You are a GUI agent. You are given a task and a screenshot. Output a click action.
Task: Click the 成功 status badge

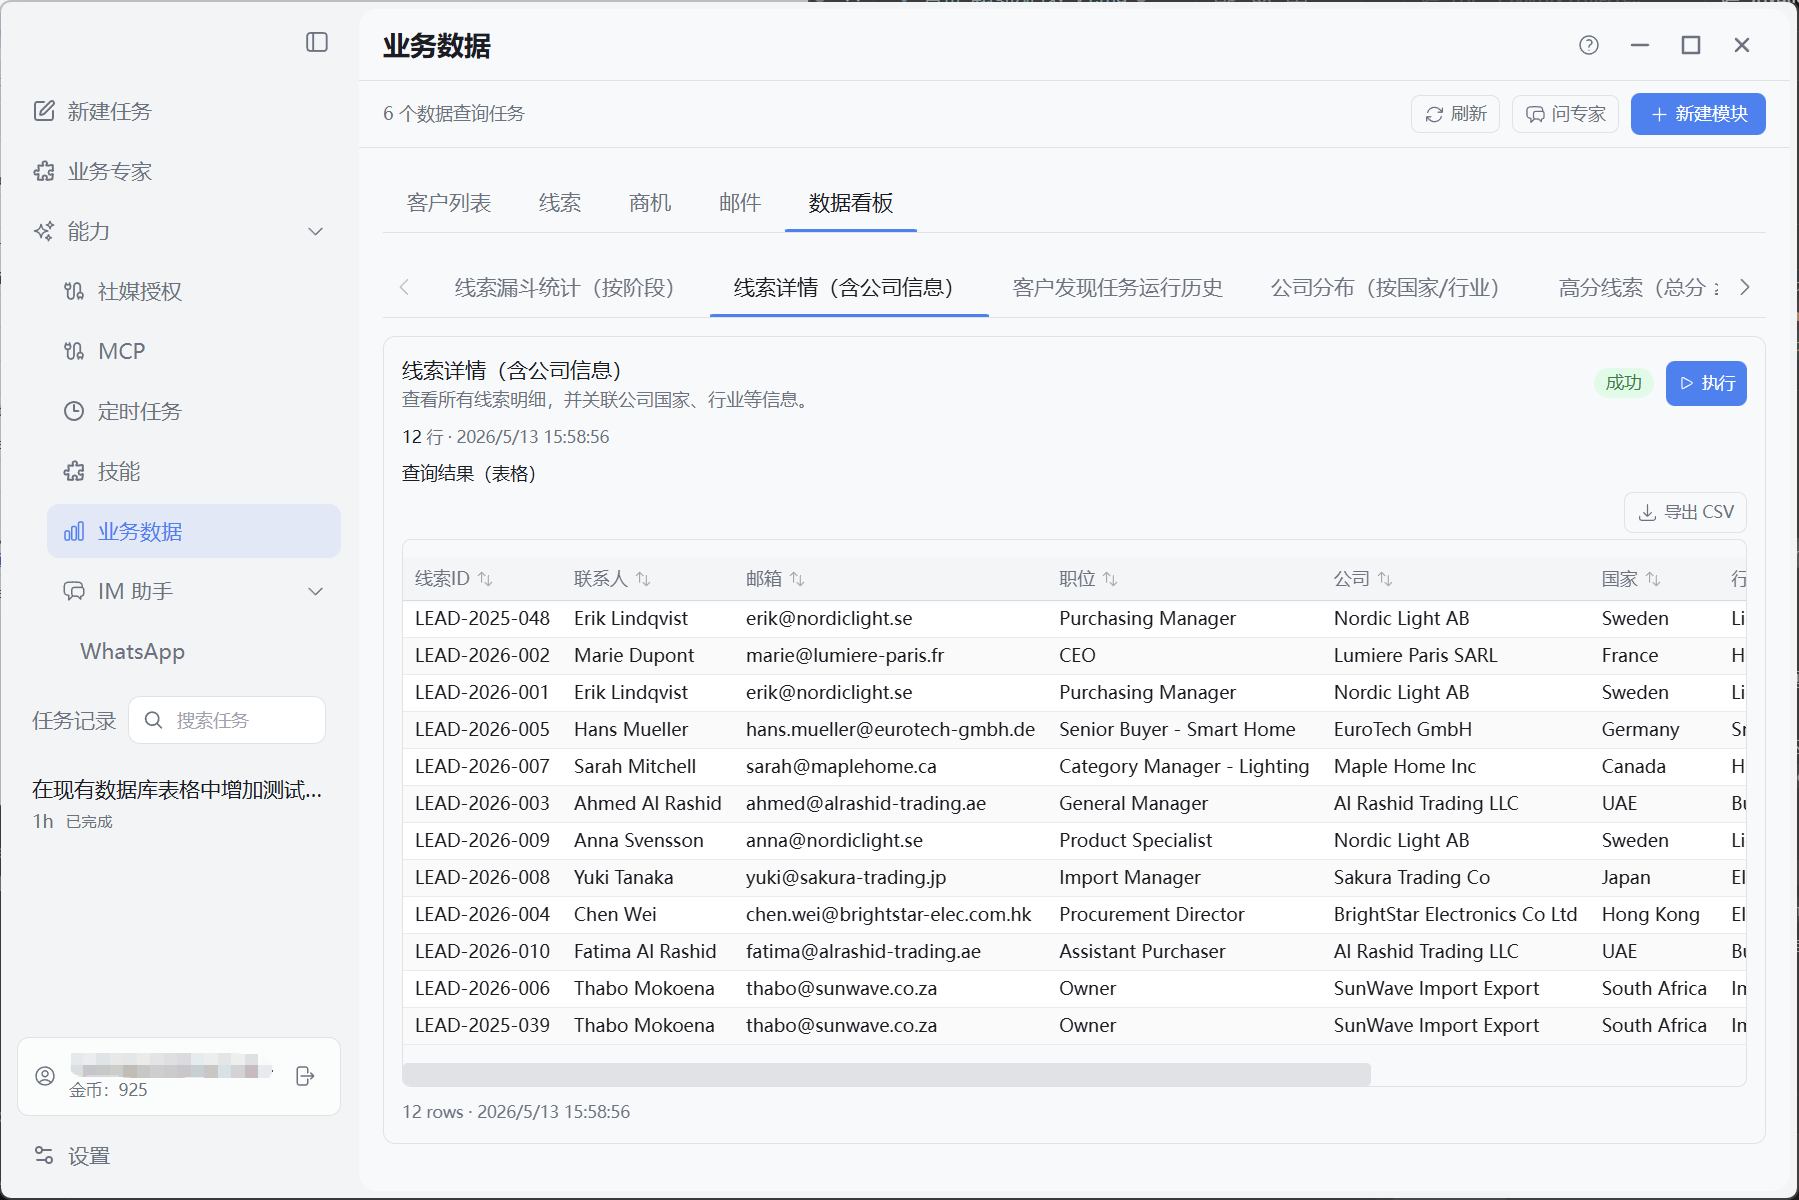(x=1623, y=383)
